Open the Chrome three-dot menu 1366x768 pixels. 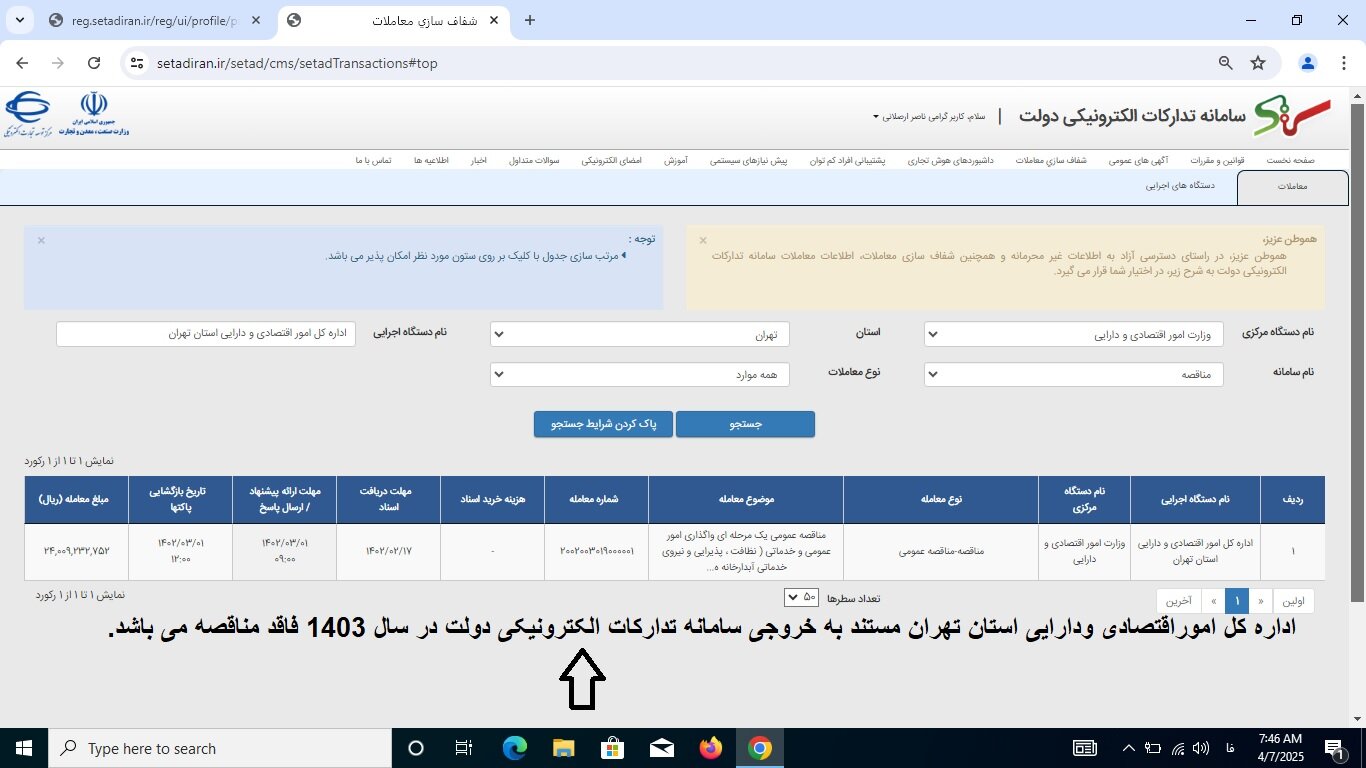[x=1343, y=63]
